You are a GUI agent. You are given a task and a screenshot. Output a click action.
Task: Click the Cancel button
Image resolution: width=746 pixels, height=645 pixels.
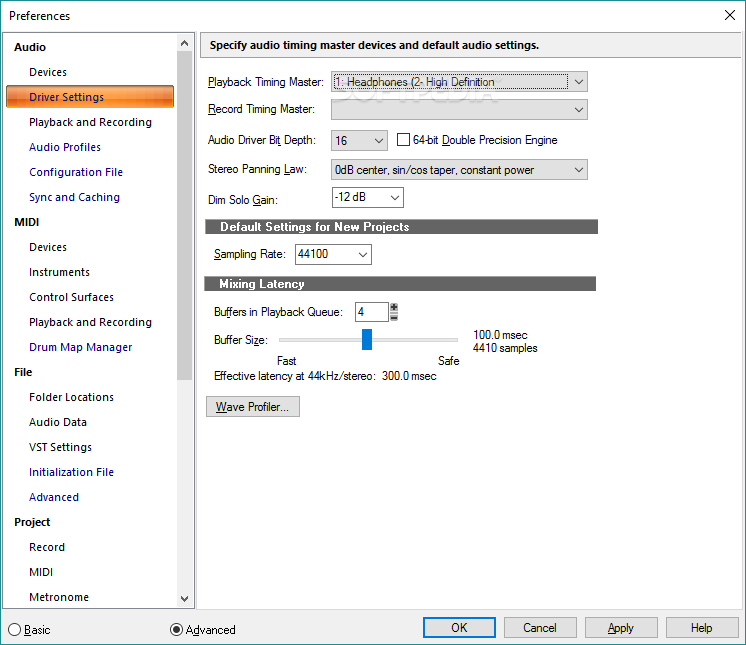(x=540, y=627)
